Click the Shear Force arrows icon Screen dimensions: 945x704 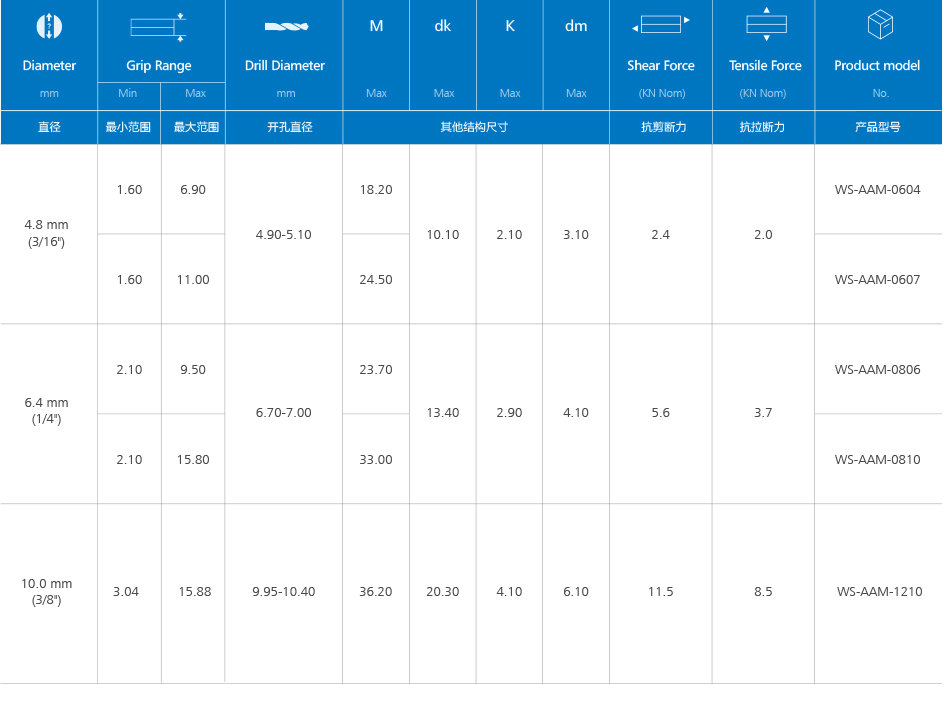coord(660,23)
